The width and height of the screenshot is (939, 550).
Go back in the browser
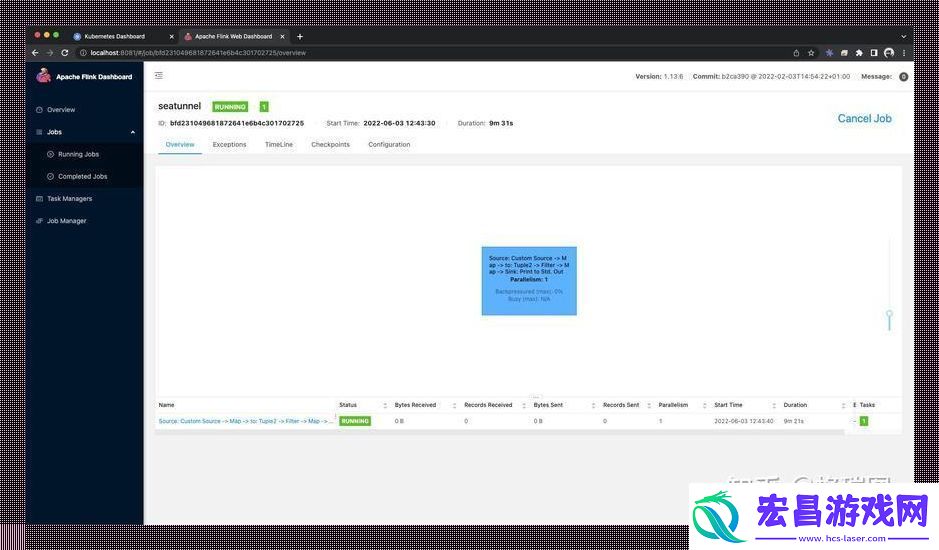coord(35,53)
